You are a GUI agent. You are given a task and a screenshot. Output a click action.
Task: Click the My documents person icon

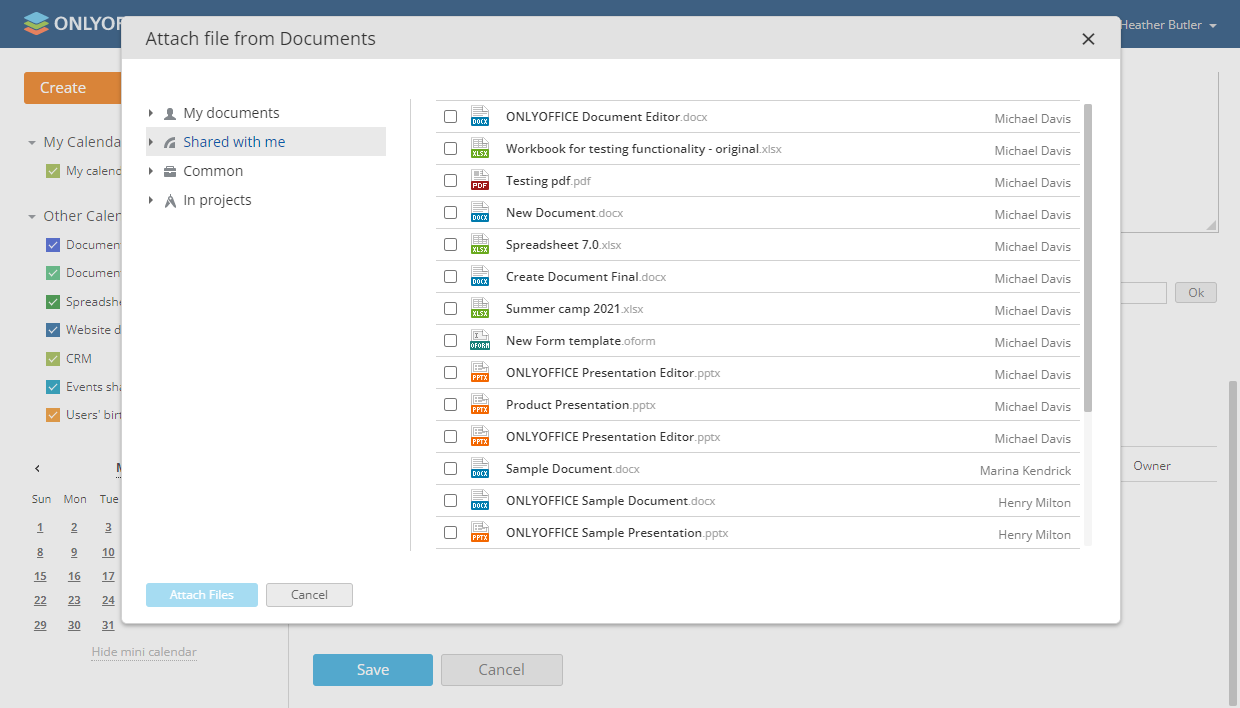coord(170,114)
